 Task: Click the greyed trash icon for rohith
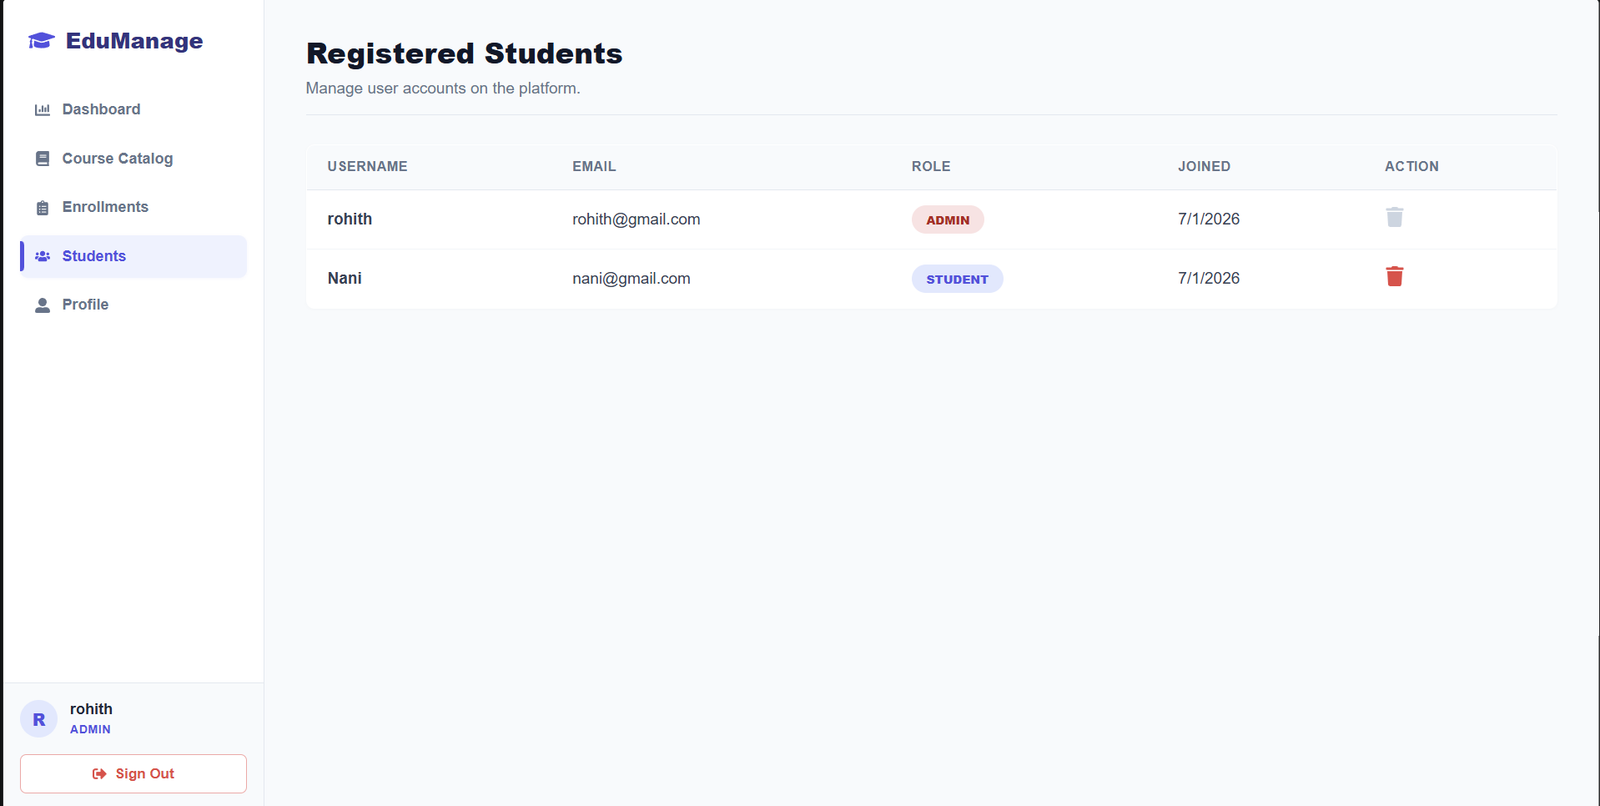click(1394, 218)
